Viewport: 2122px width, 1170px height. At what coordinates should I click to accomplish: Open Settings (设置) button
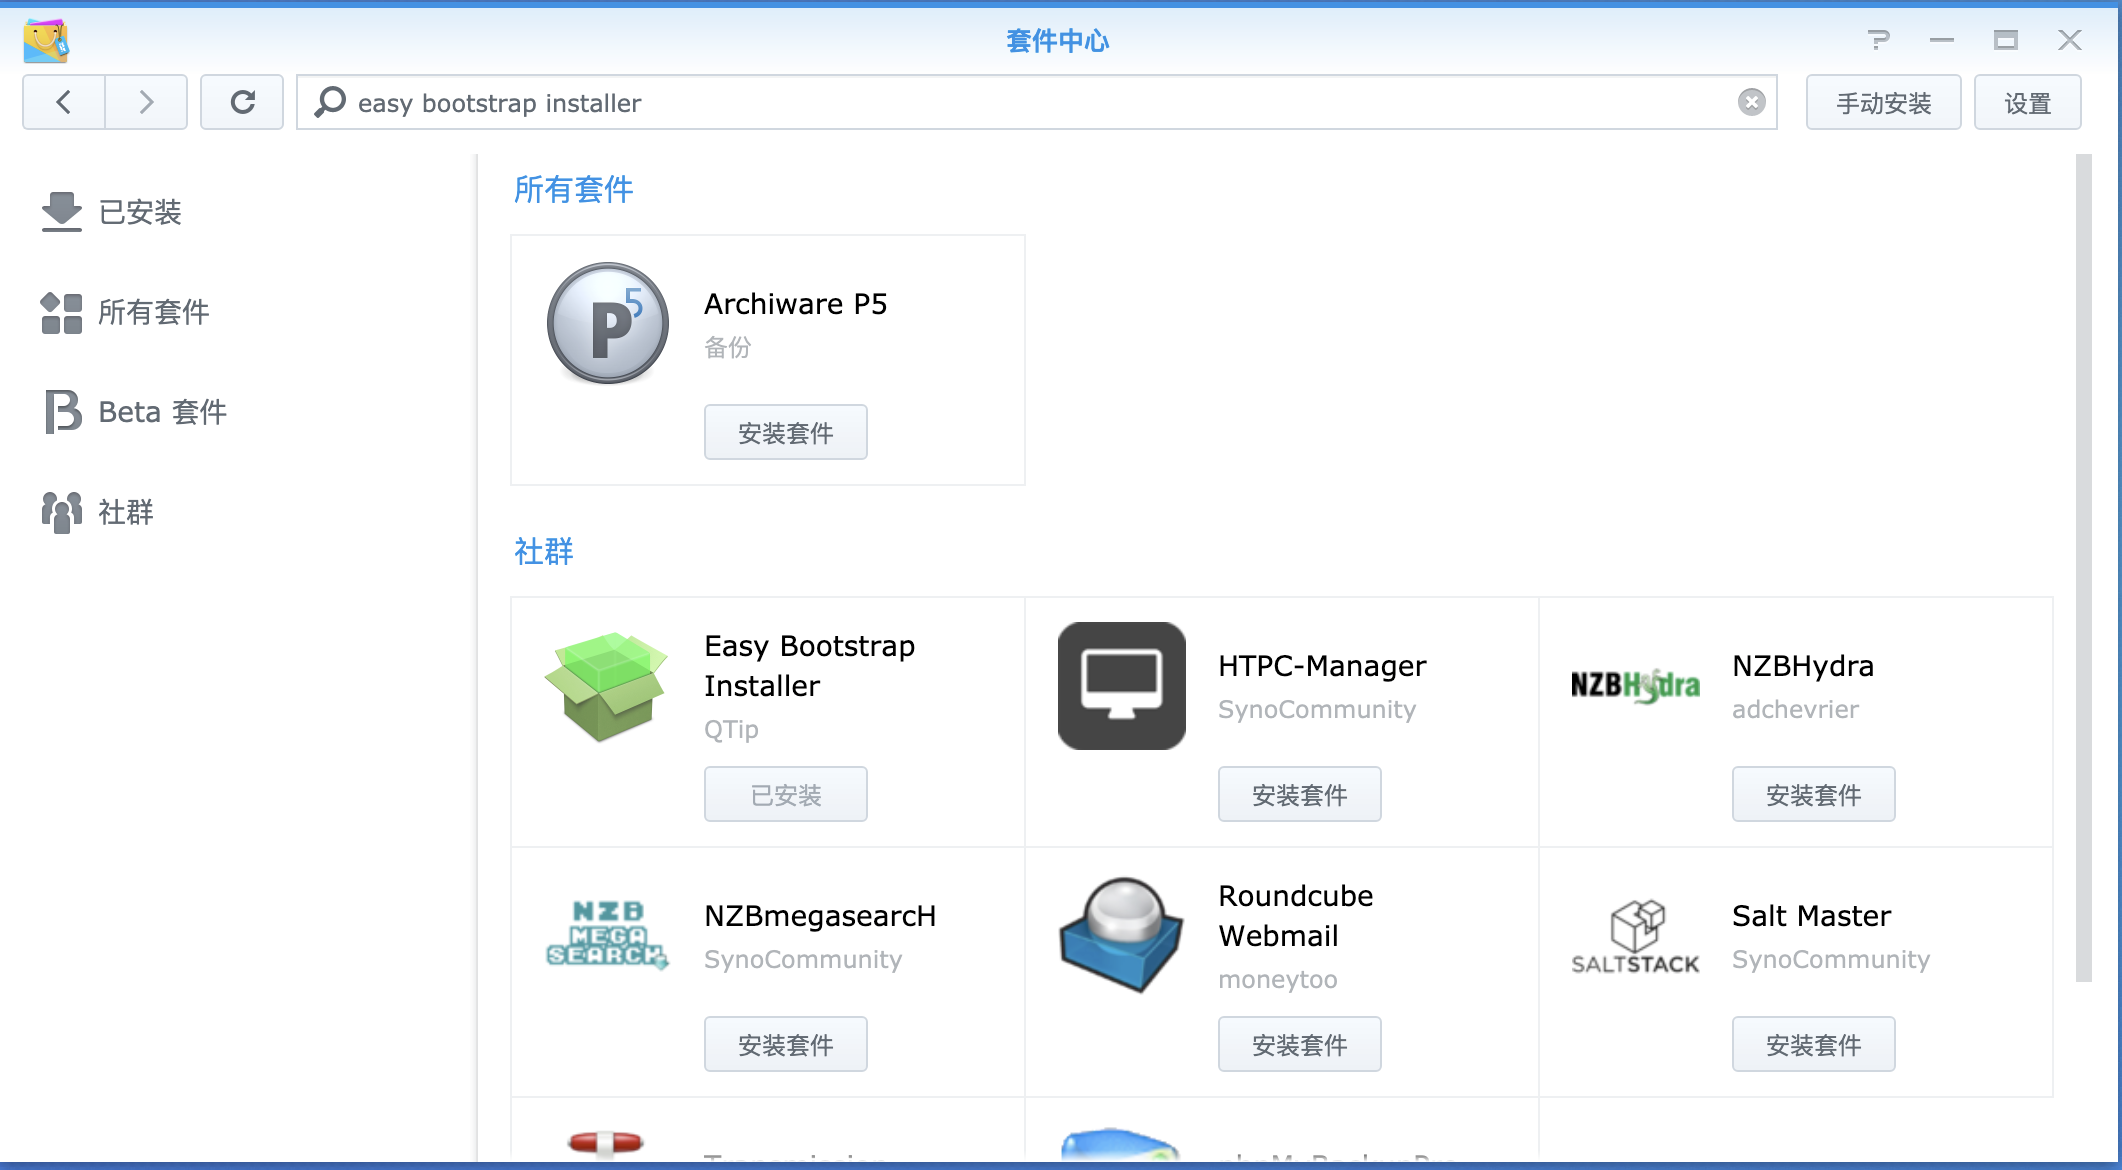[2028, 102]
